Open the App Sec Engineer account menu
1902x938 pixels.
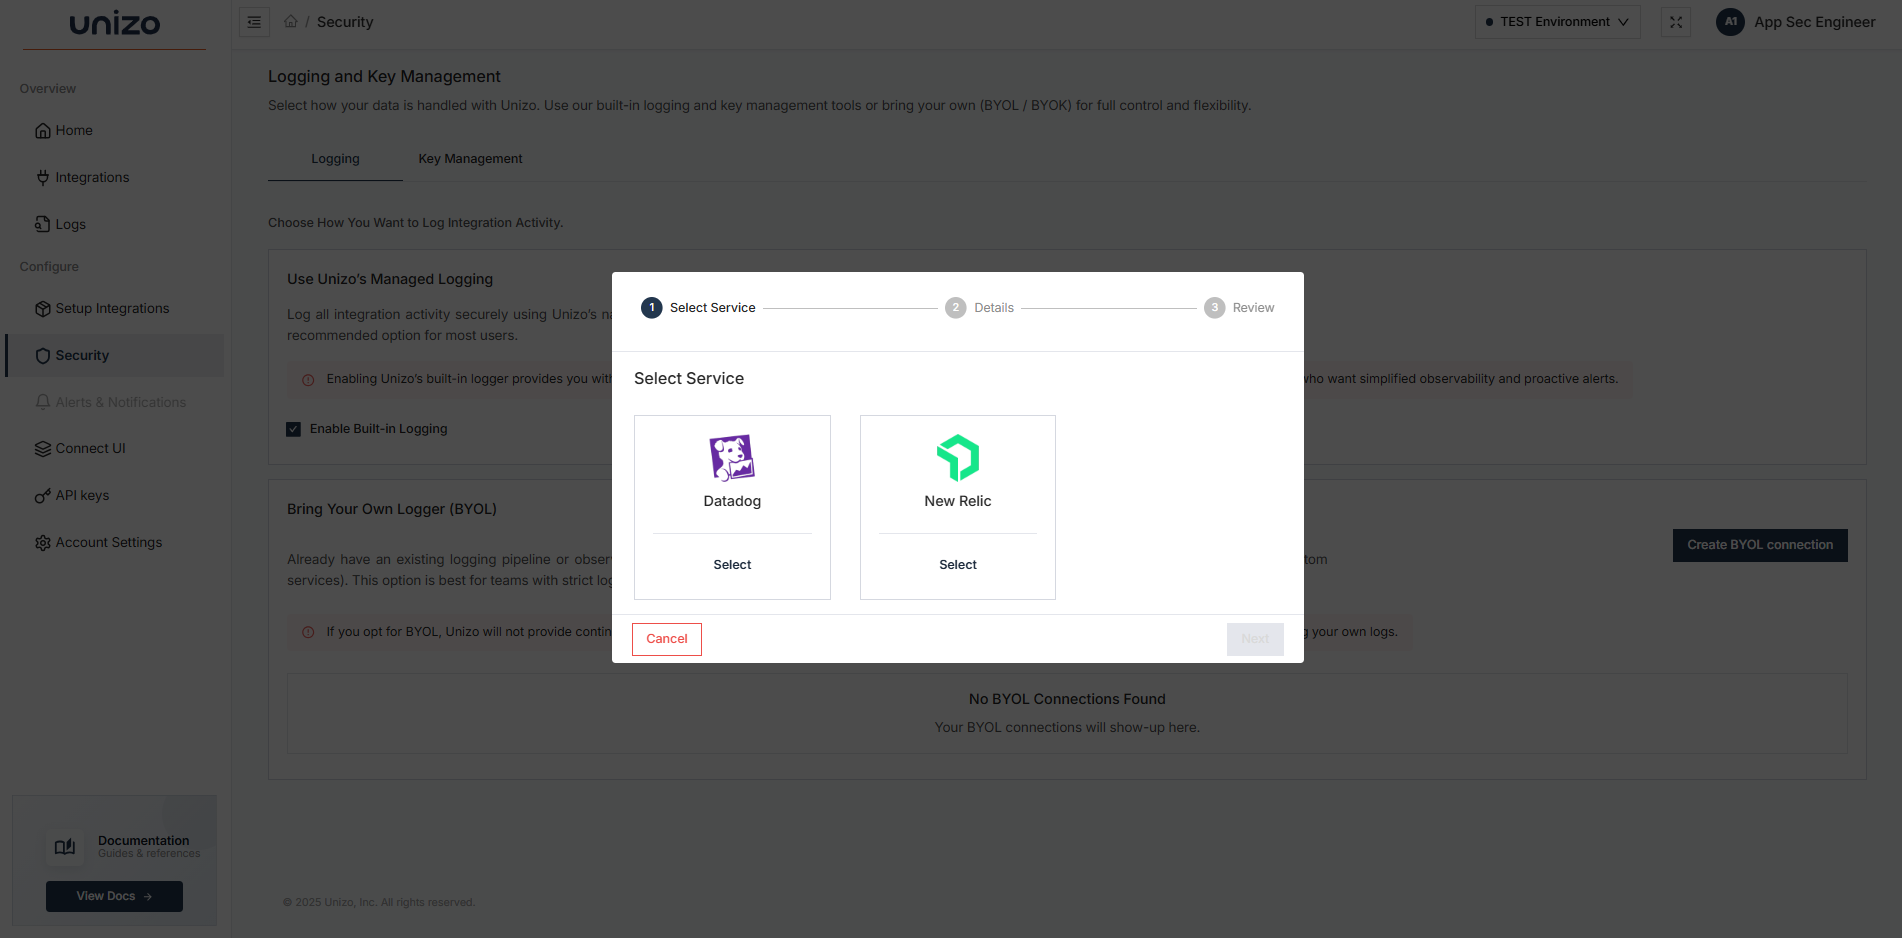(1795, 21)
